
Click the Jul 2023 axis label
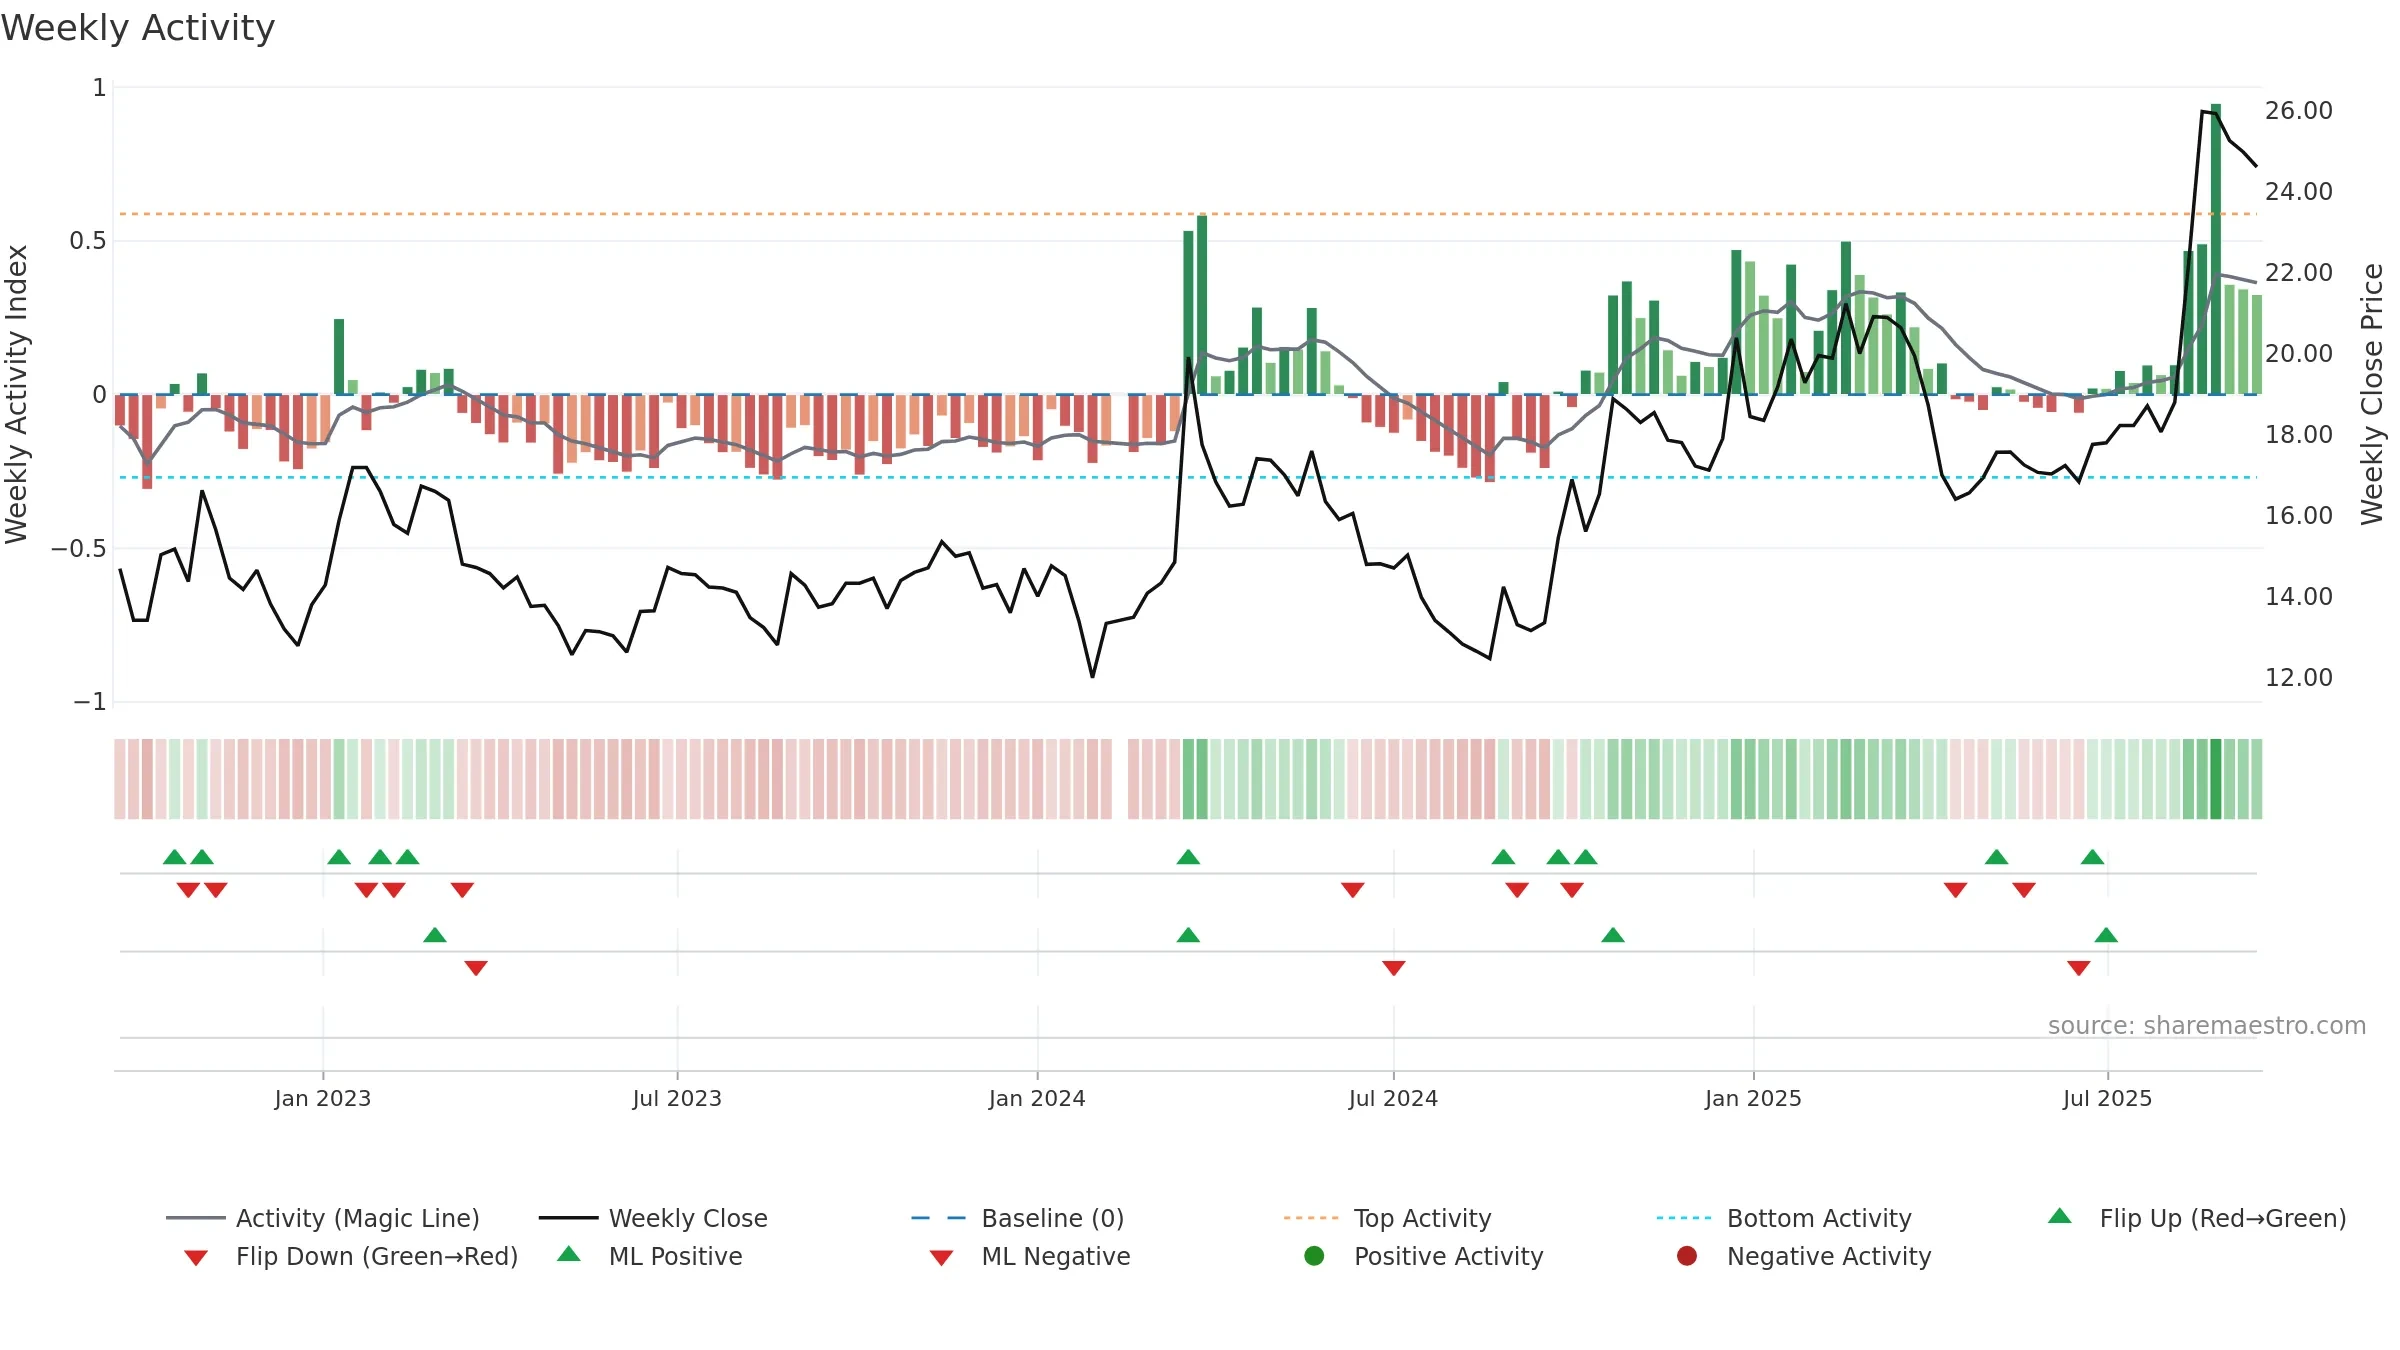coord(677,1098)
